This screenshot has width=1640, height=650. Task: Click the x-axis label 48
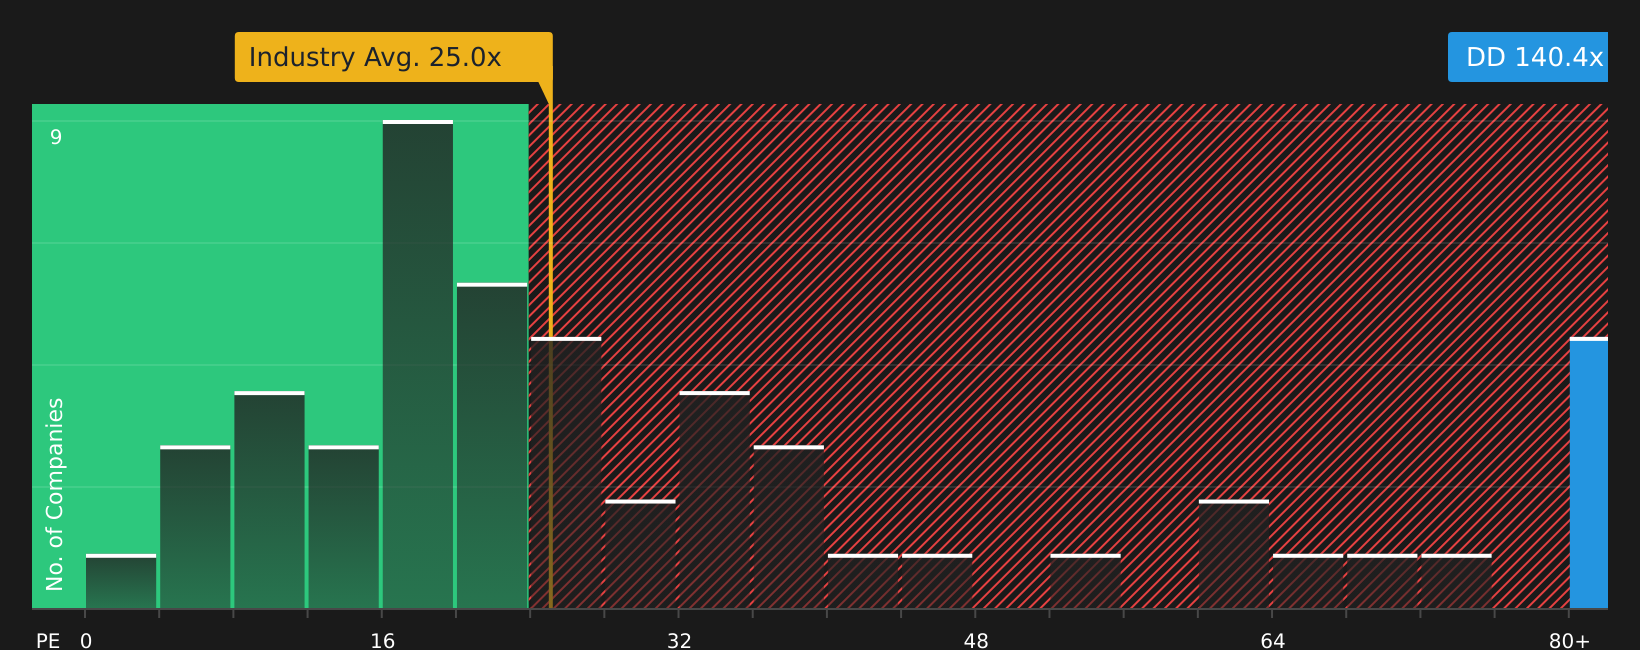(976, 640)
